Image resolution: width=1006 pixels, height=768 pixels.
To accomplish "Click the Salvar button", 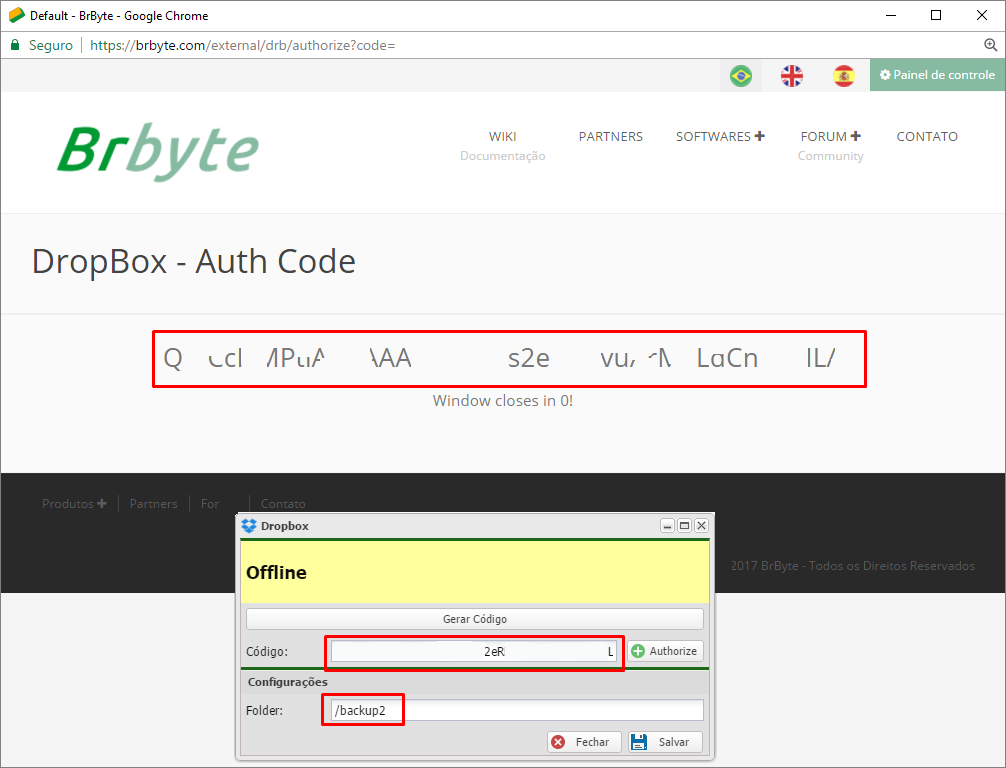I will (x=665, y=742).
